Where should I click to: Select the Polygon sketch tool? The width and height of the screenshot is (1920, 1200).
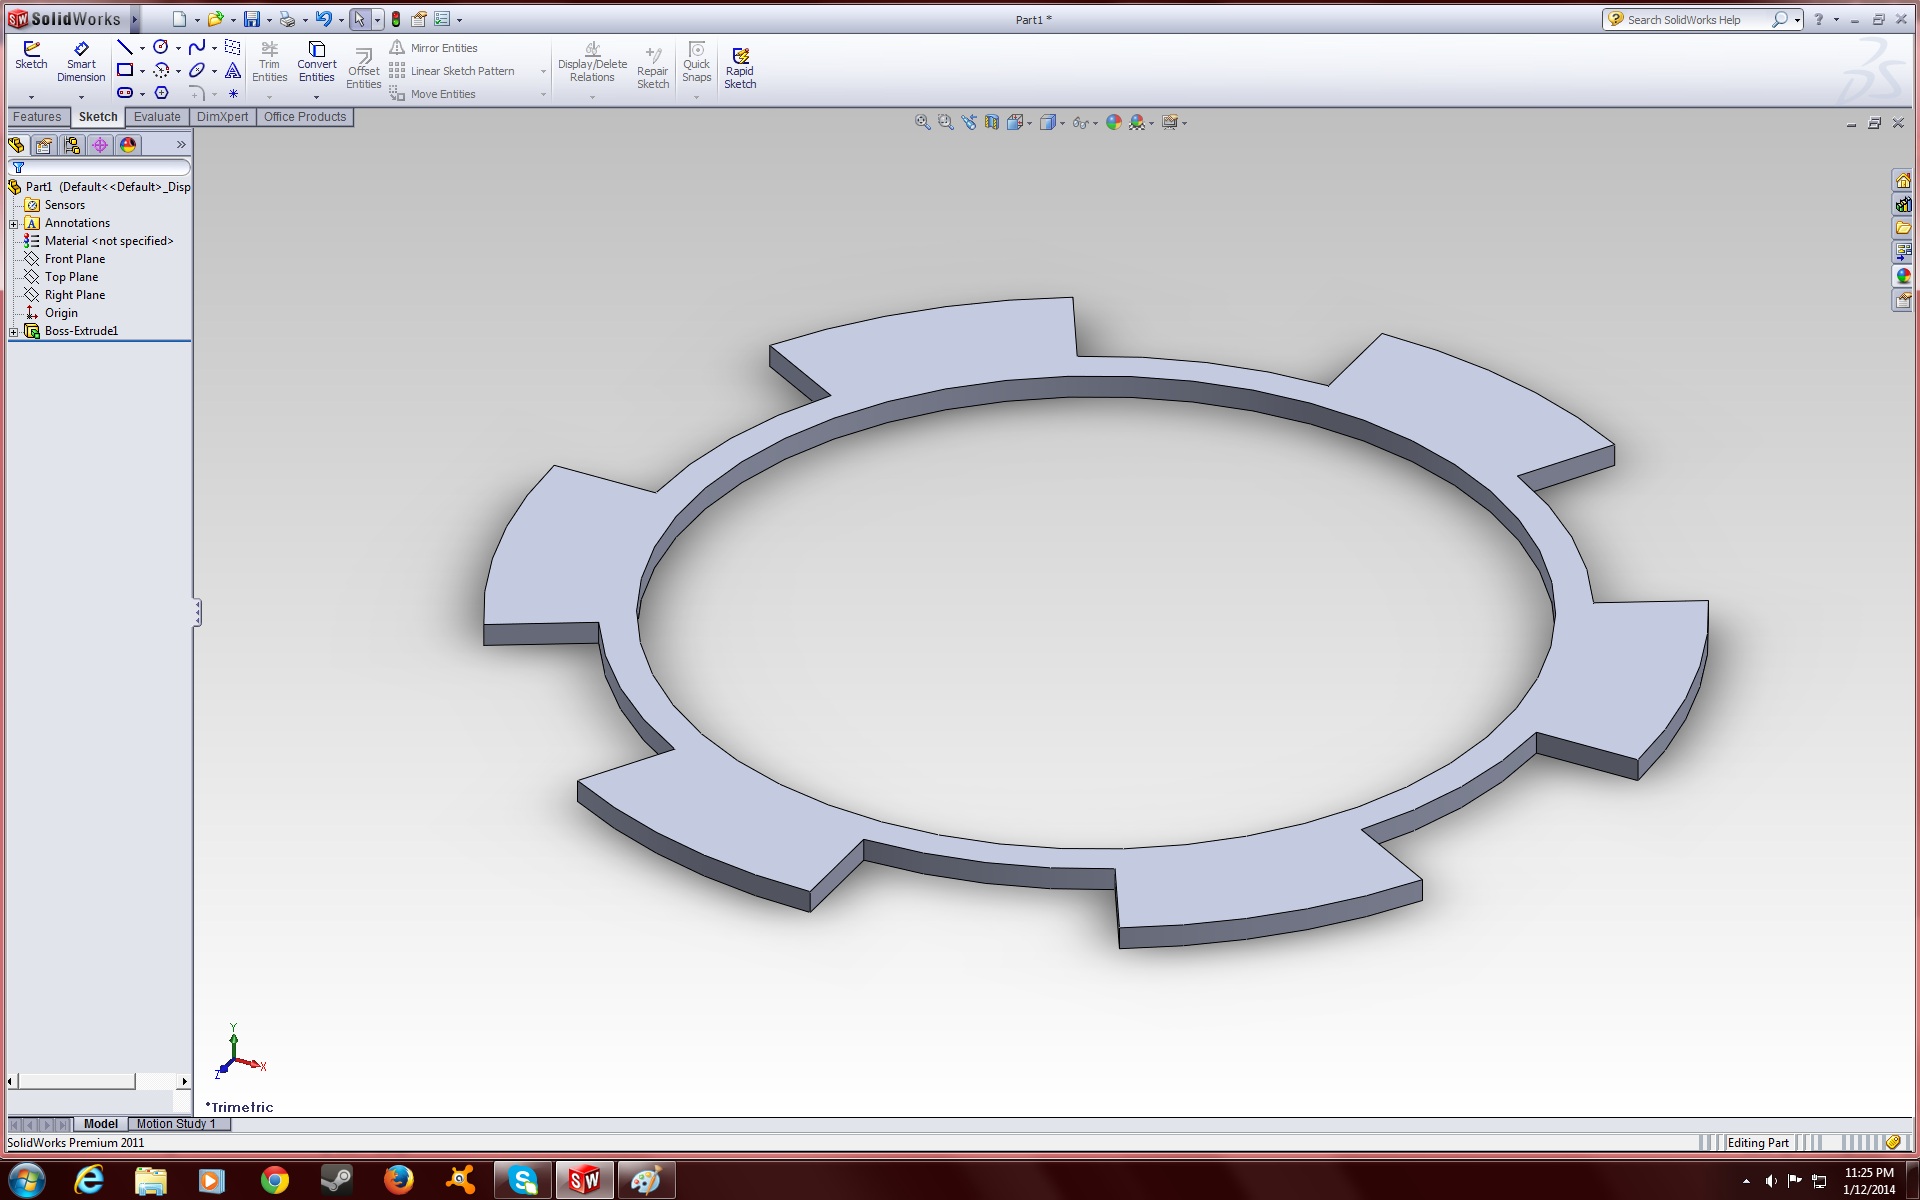point(161,93)
